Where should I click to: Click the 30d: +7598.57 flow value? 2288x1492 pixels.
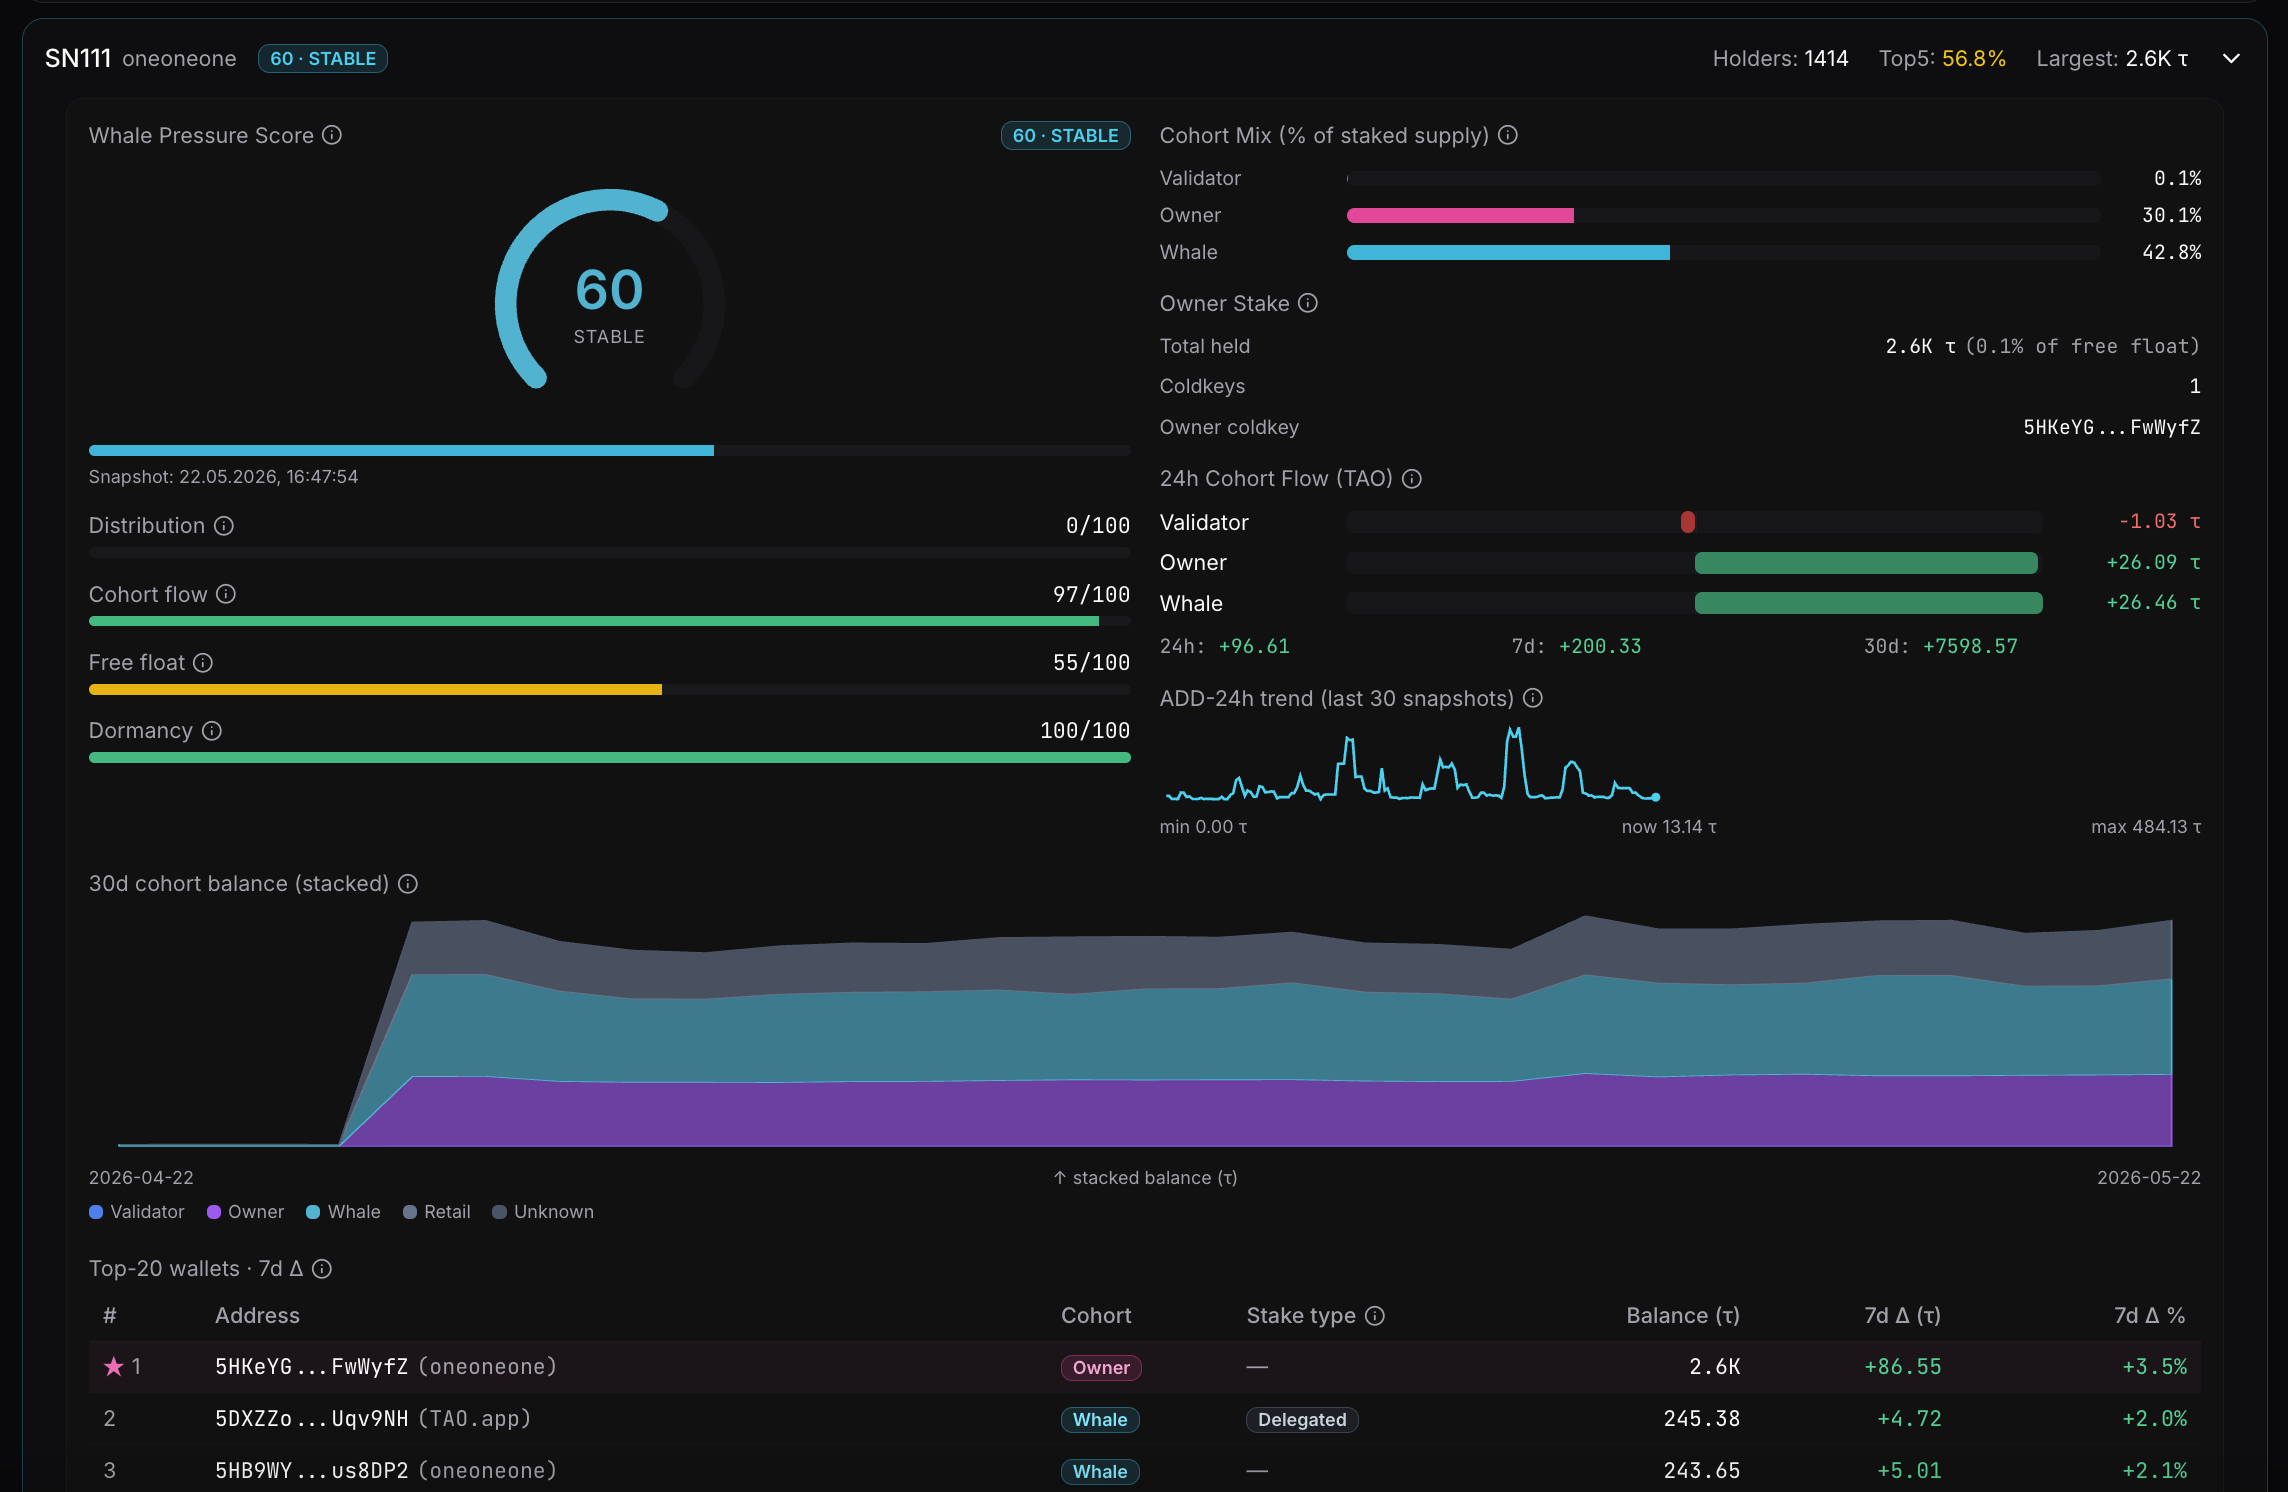tap(1941, 647)
